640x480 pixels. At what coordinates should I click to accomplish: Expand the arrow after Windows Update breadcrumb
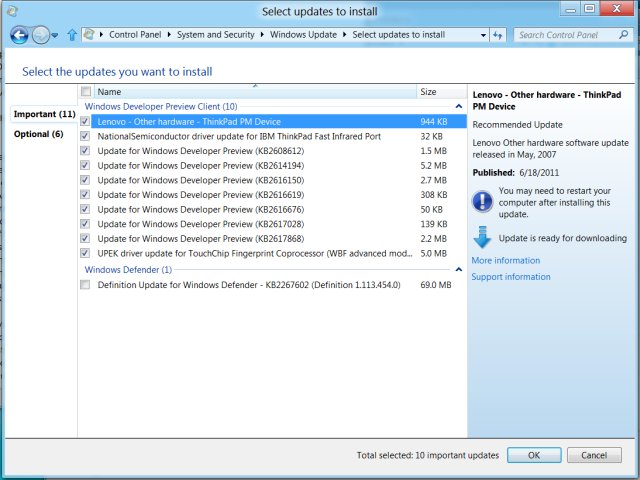tap(344, 35)
